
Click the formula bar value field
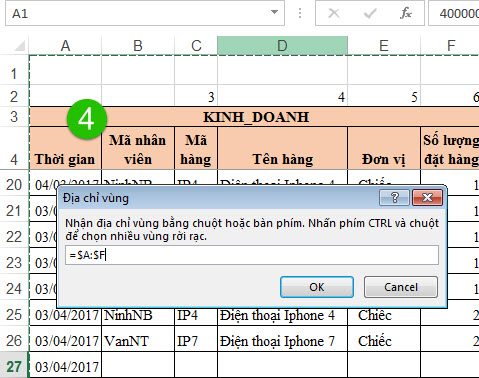(454, 13)
